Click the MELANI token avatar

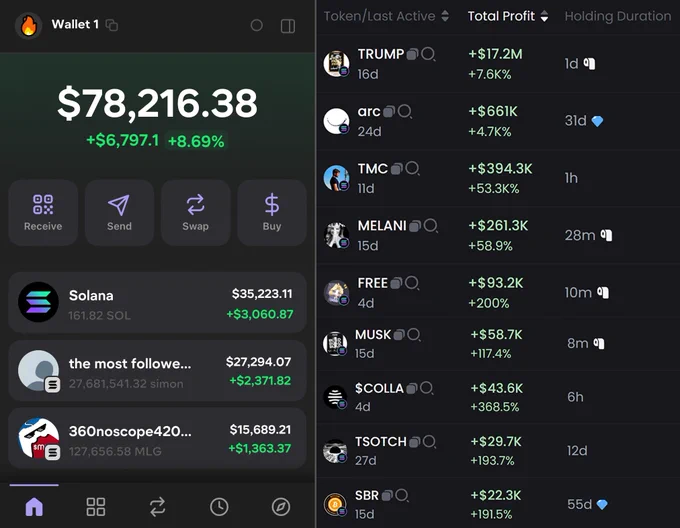pyautogui.click(x=337, y=235)
